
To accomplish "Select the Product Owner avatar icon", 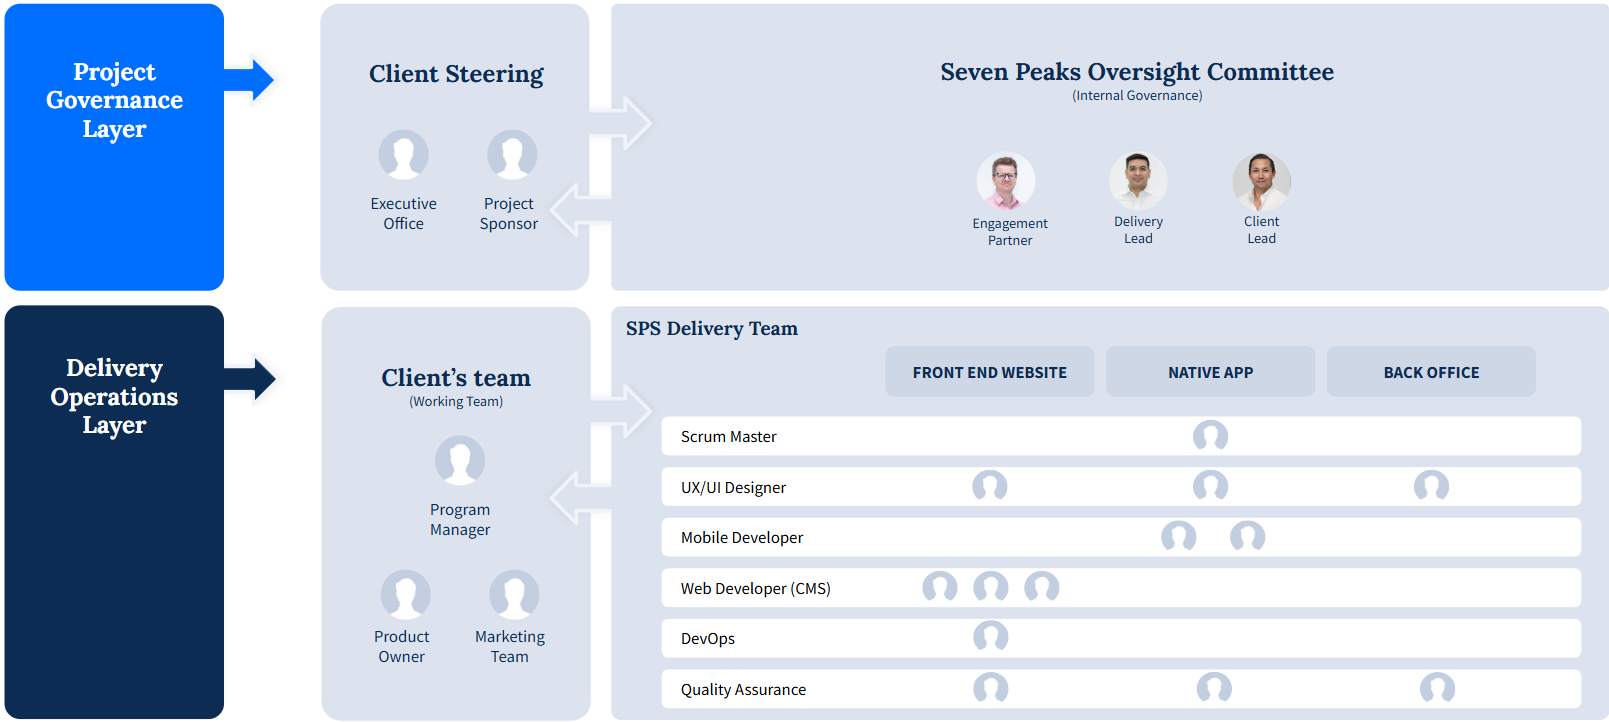I will pos(405,595).
